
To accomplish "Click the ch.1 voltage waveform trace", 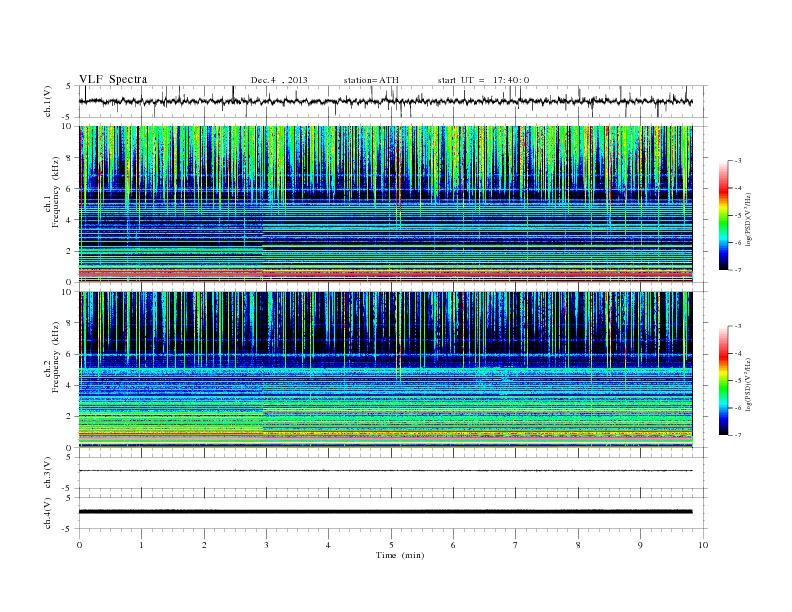I will coord(385,101).
